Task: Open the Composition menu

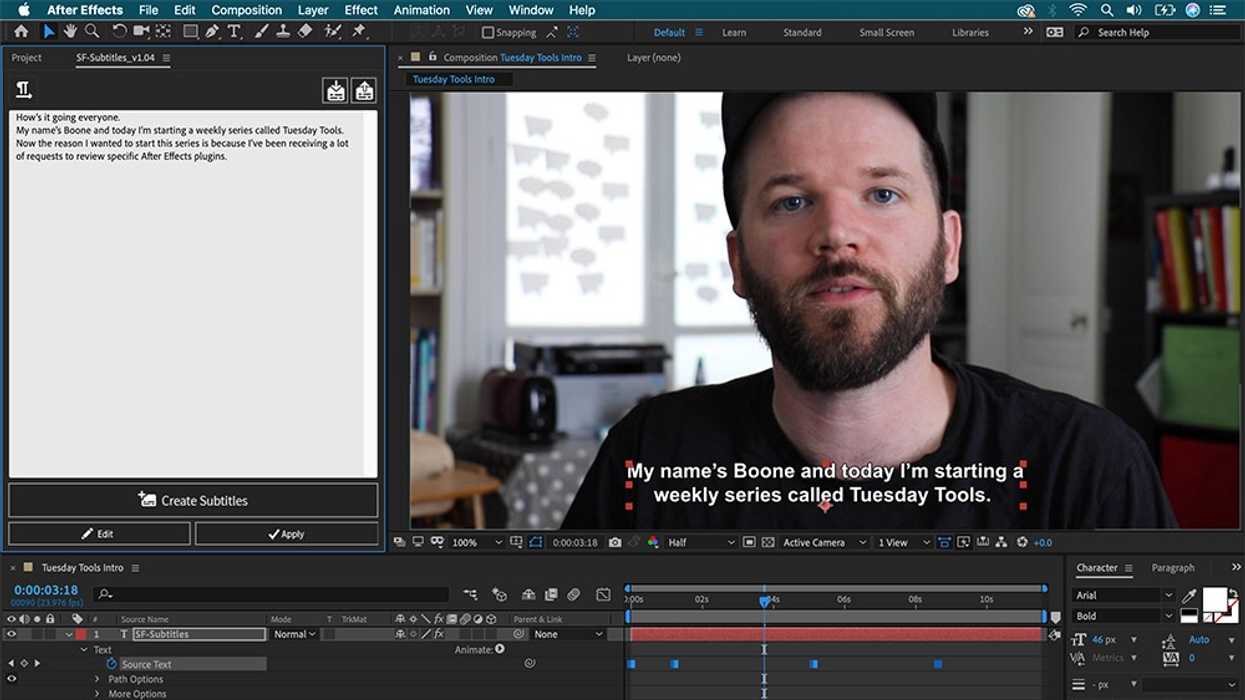Action: (247, 10)
